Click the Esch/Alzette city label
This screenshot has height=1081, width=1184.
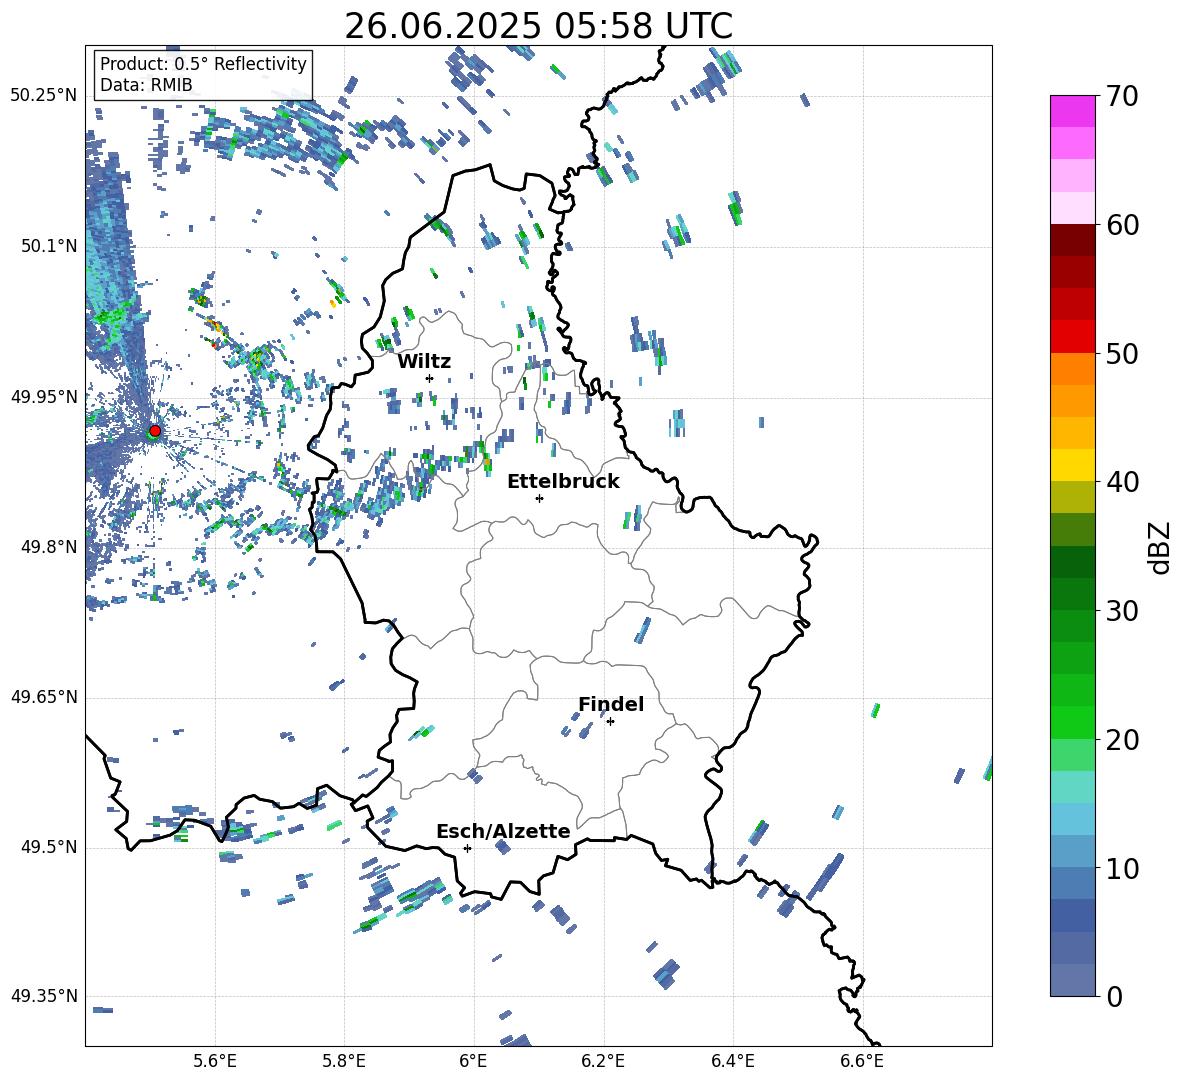[x=503, y=831]
